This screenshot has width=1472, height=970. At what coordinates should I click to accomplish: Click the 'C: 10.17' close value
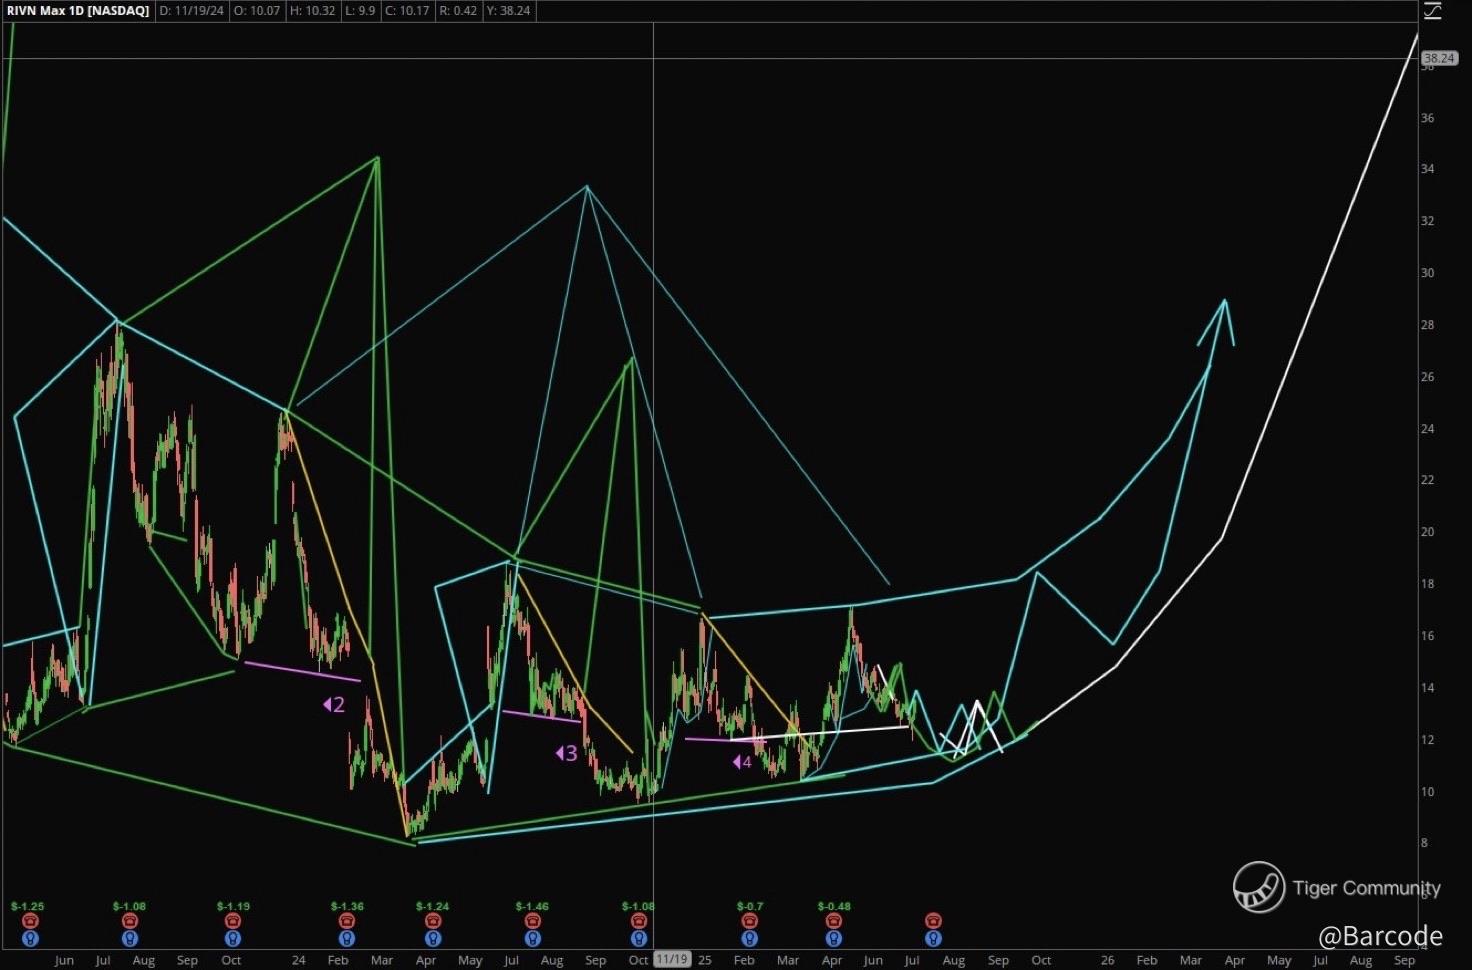(408, 11)
